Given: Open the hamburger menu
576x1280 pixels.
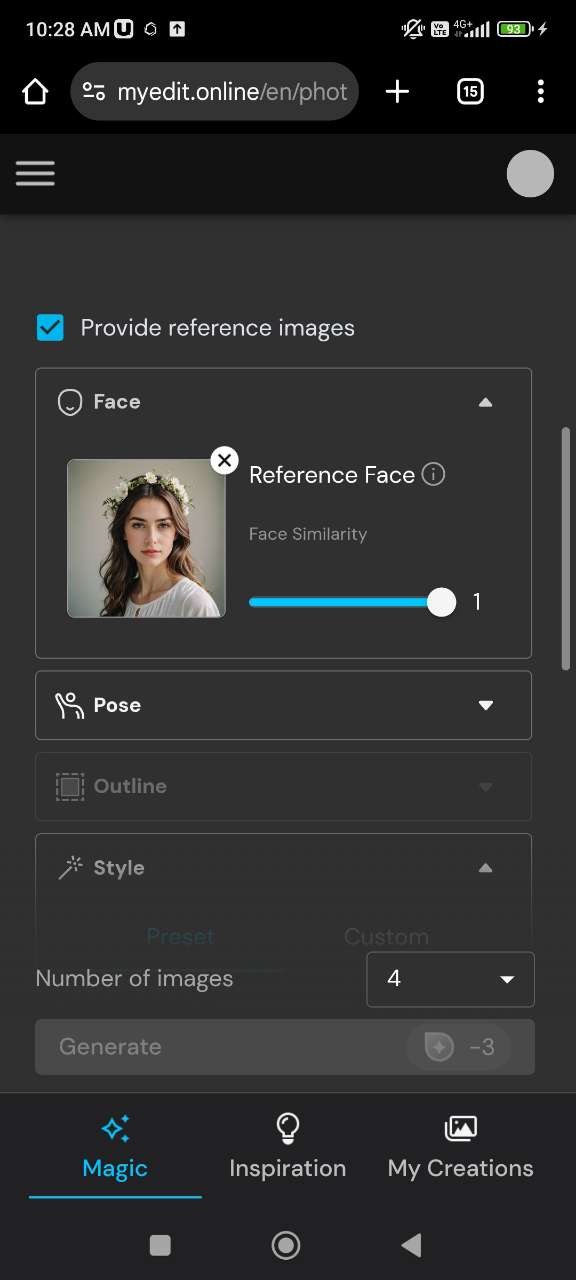Looking at the screenshot, I should pos(35,173).
